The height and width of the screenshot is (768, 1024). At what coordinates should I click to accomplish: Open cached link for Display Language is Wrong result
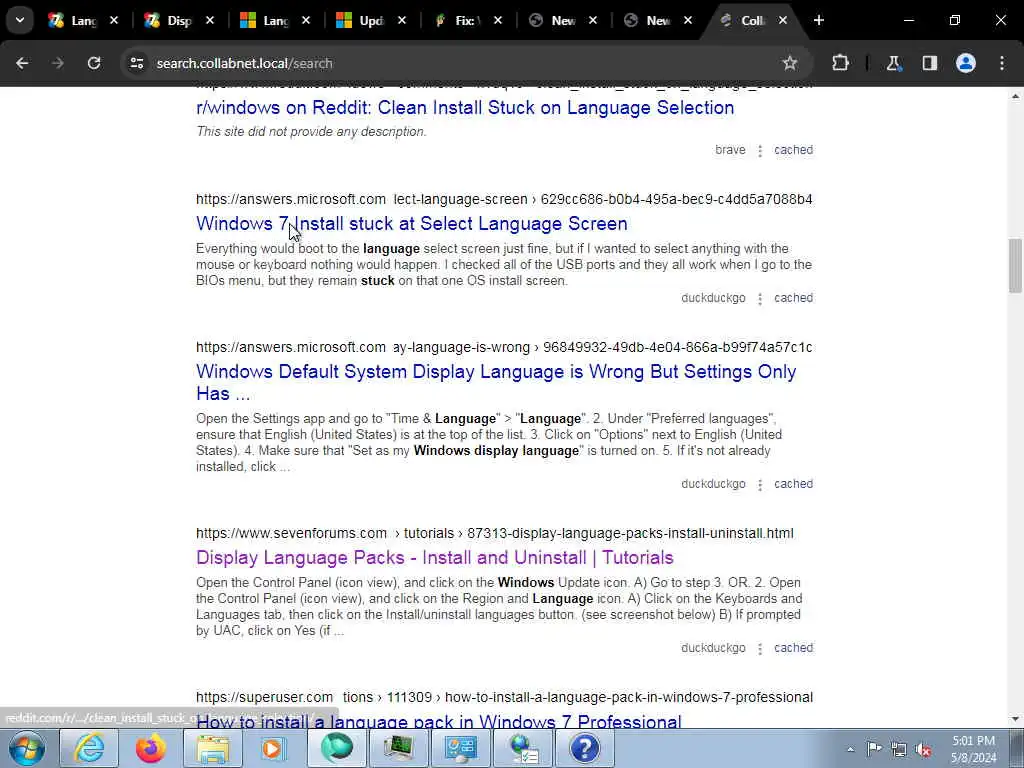pos(793,484)
